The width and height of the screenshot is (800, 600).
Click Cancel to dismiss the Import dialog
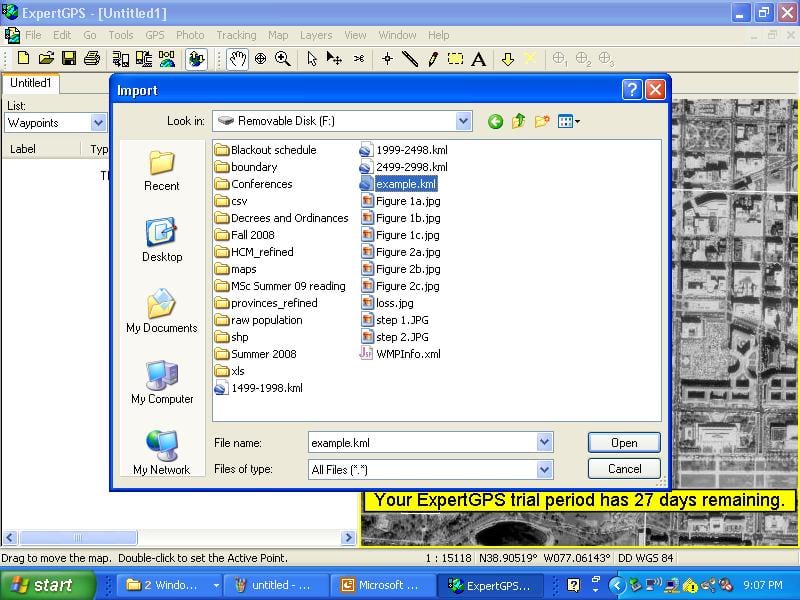[624, 468]
